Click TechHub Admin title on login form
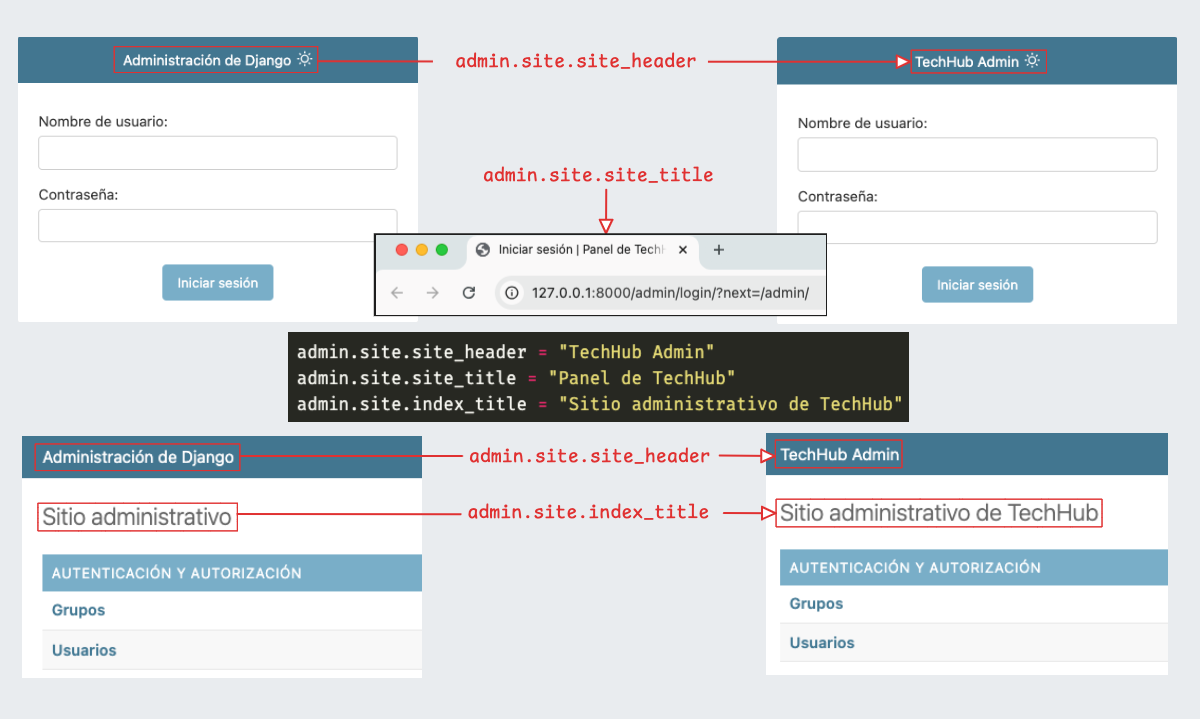The width and height of the screenshot is (1200, 719). 967,62
